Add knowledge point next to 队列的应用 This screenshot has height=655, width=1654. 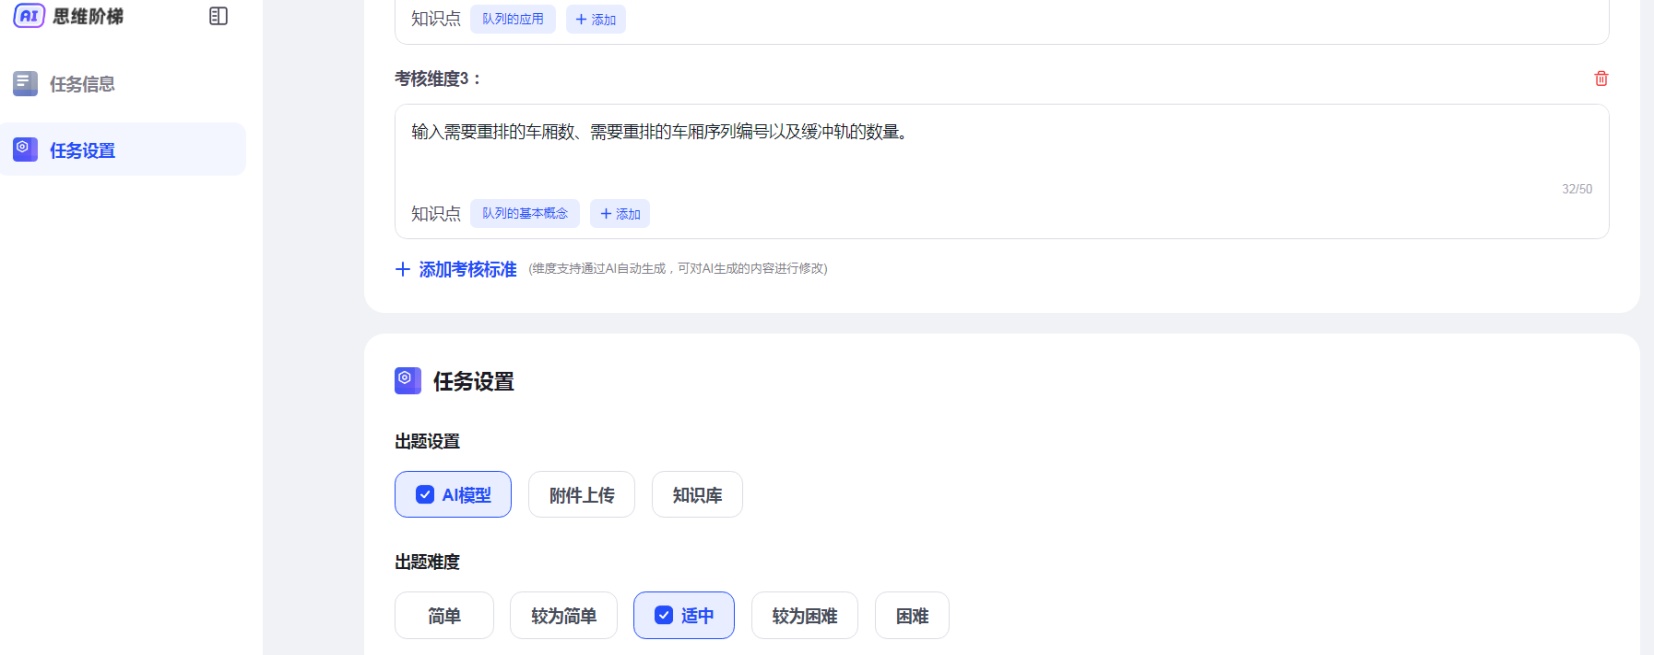pos(596,19)
